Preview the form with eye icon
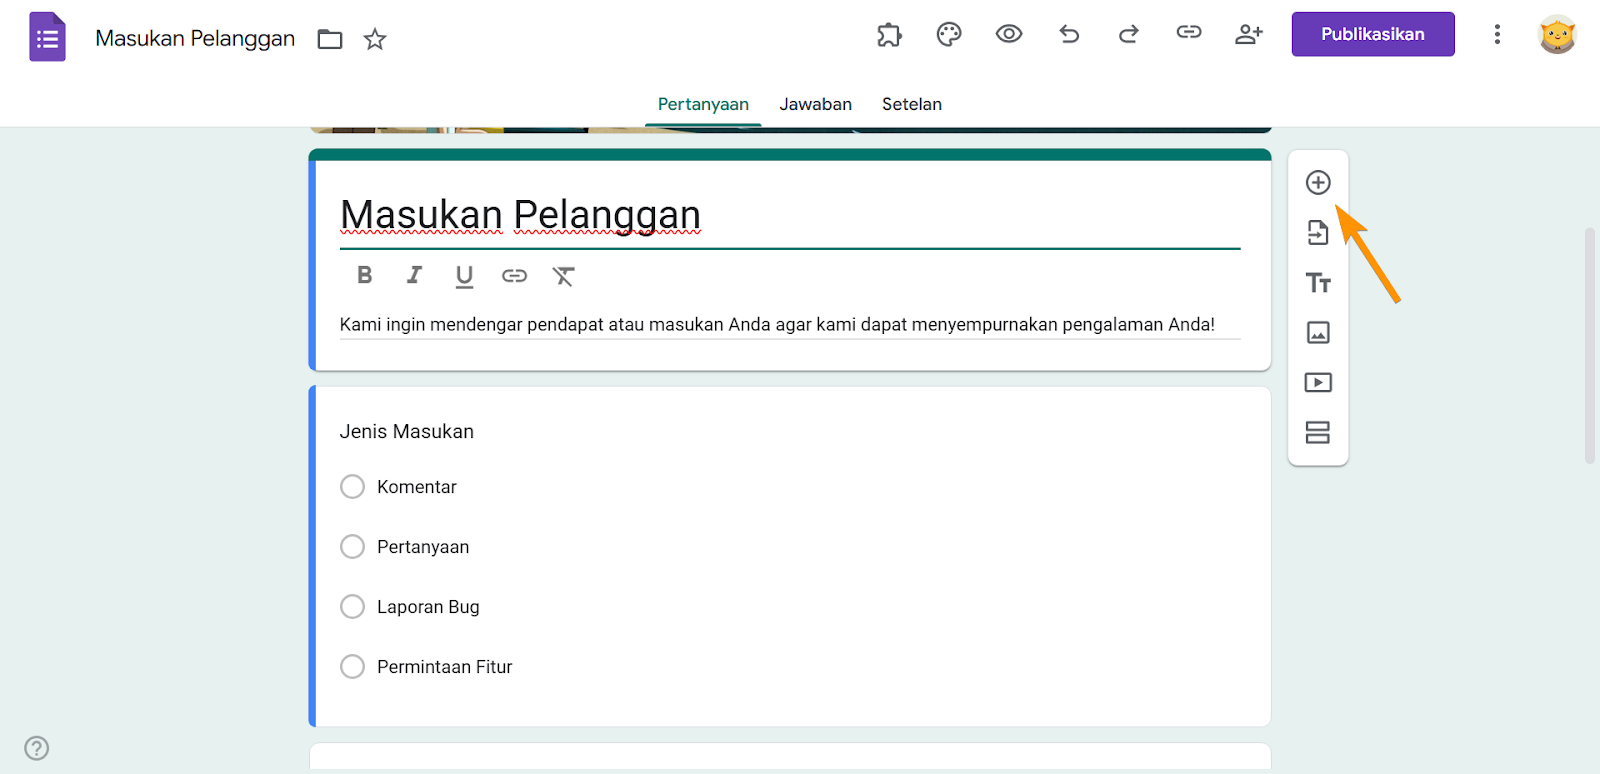 click(x=1009, y=34)
